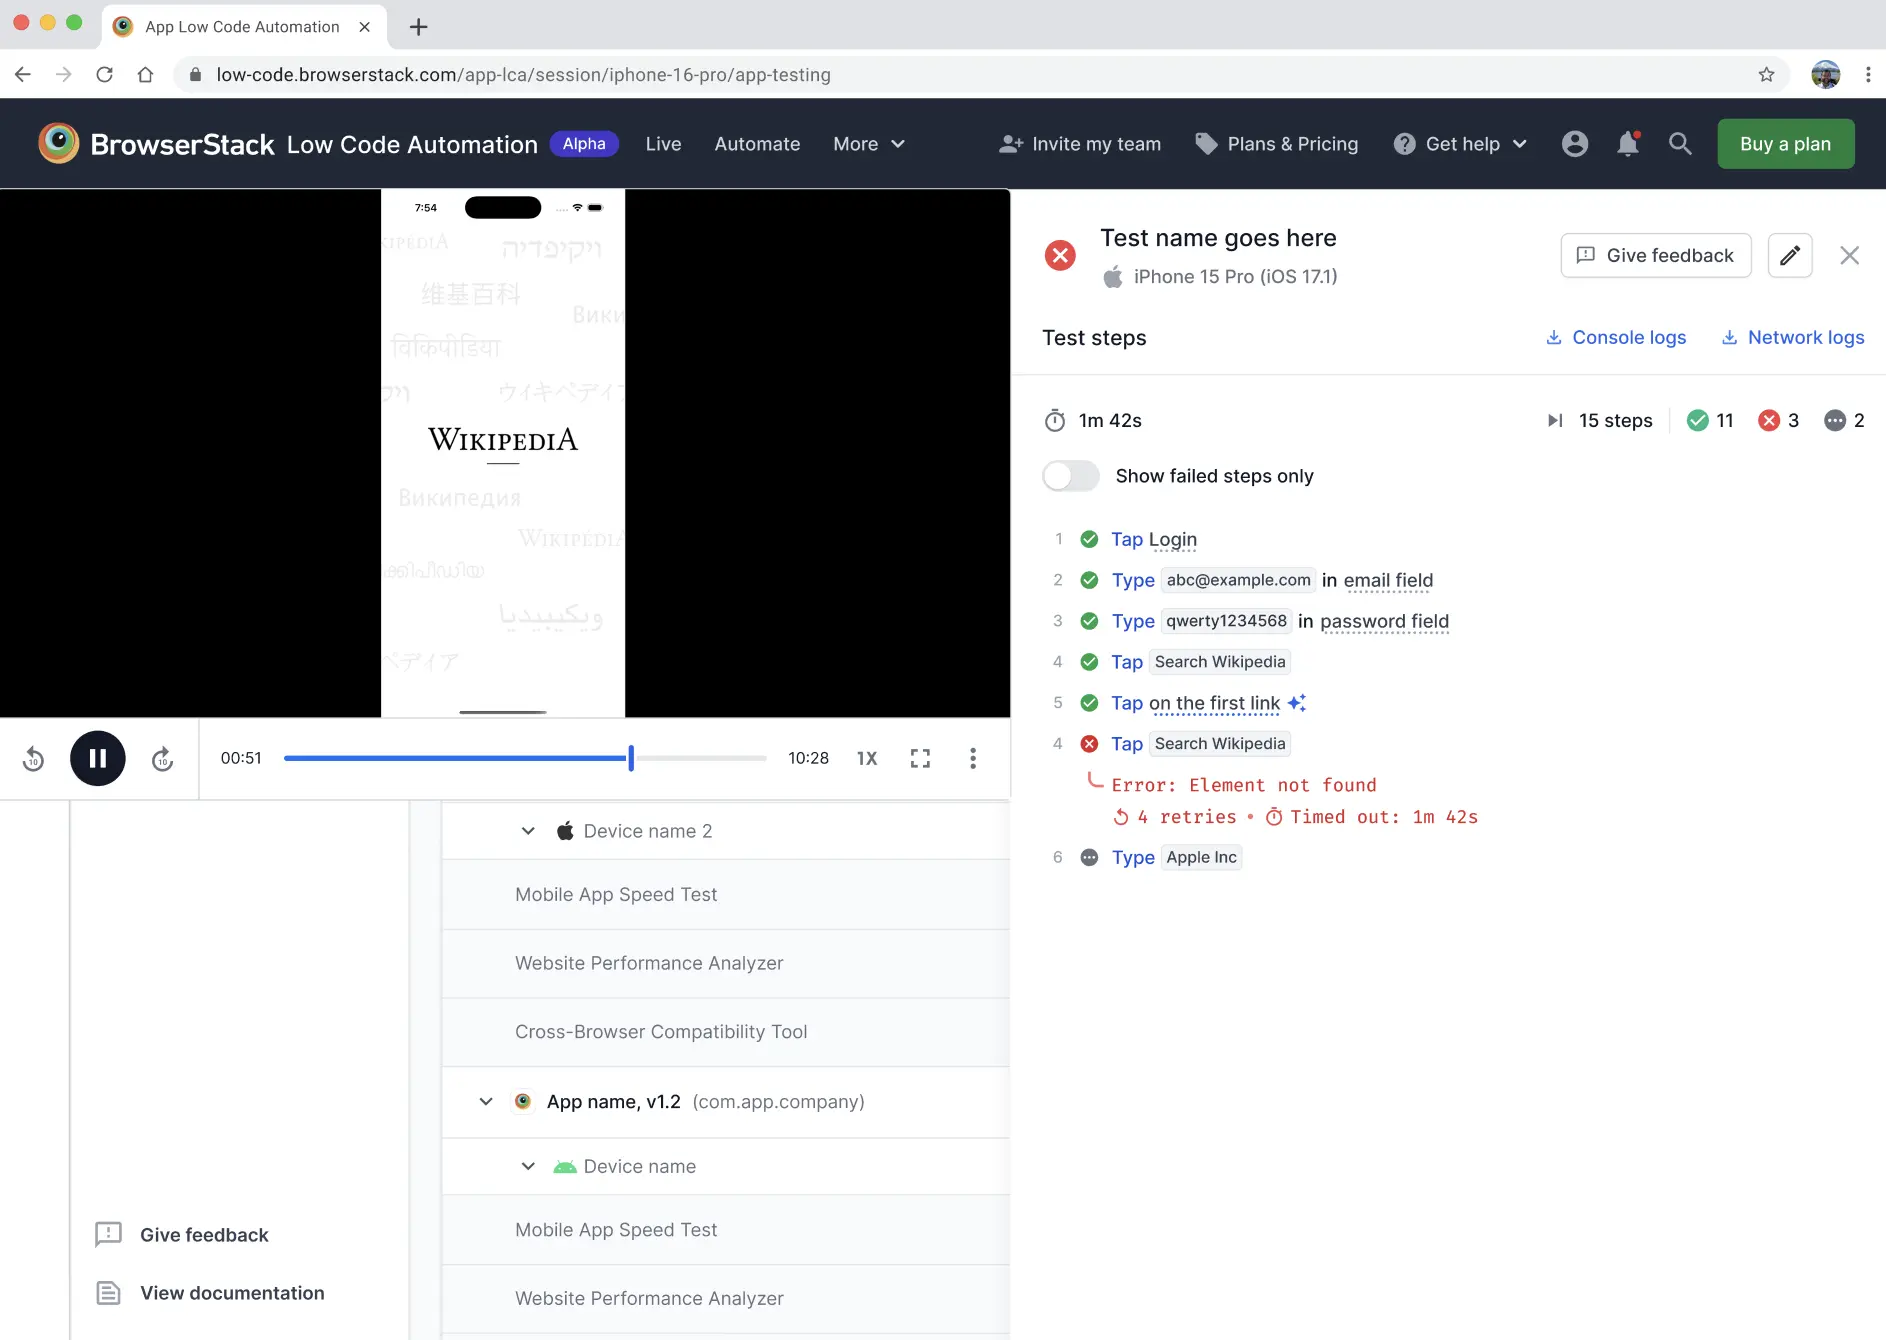This screenshot has width=1886, height=1340.
Task: Open View documentation
Action: (231, 1292)
